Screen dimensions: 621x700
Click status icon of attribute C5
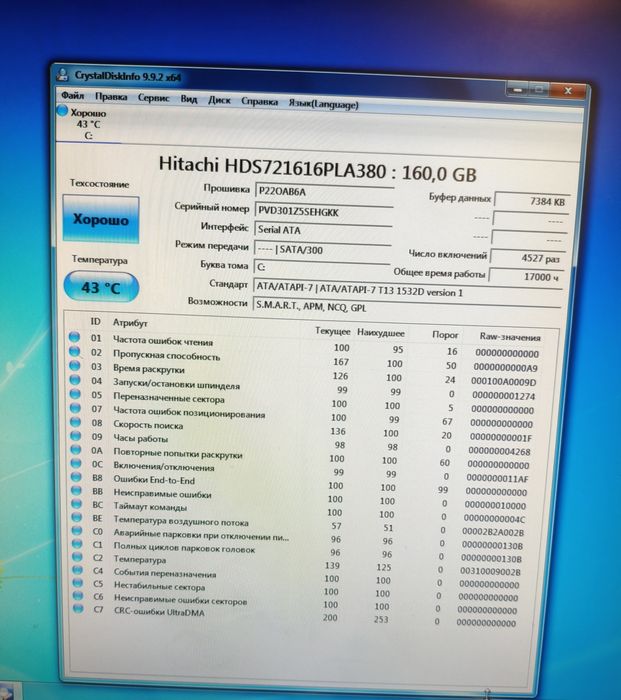78,583
